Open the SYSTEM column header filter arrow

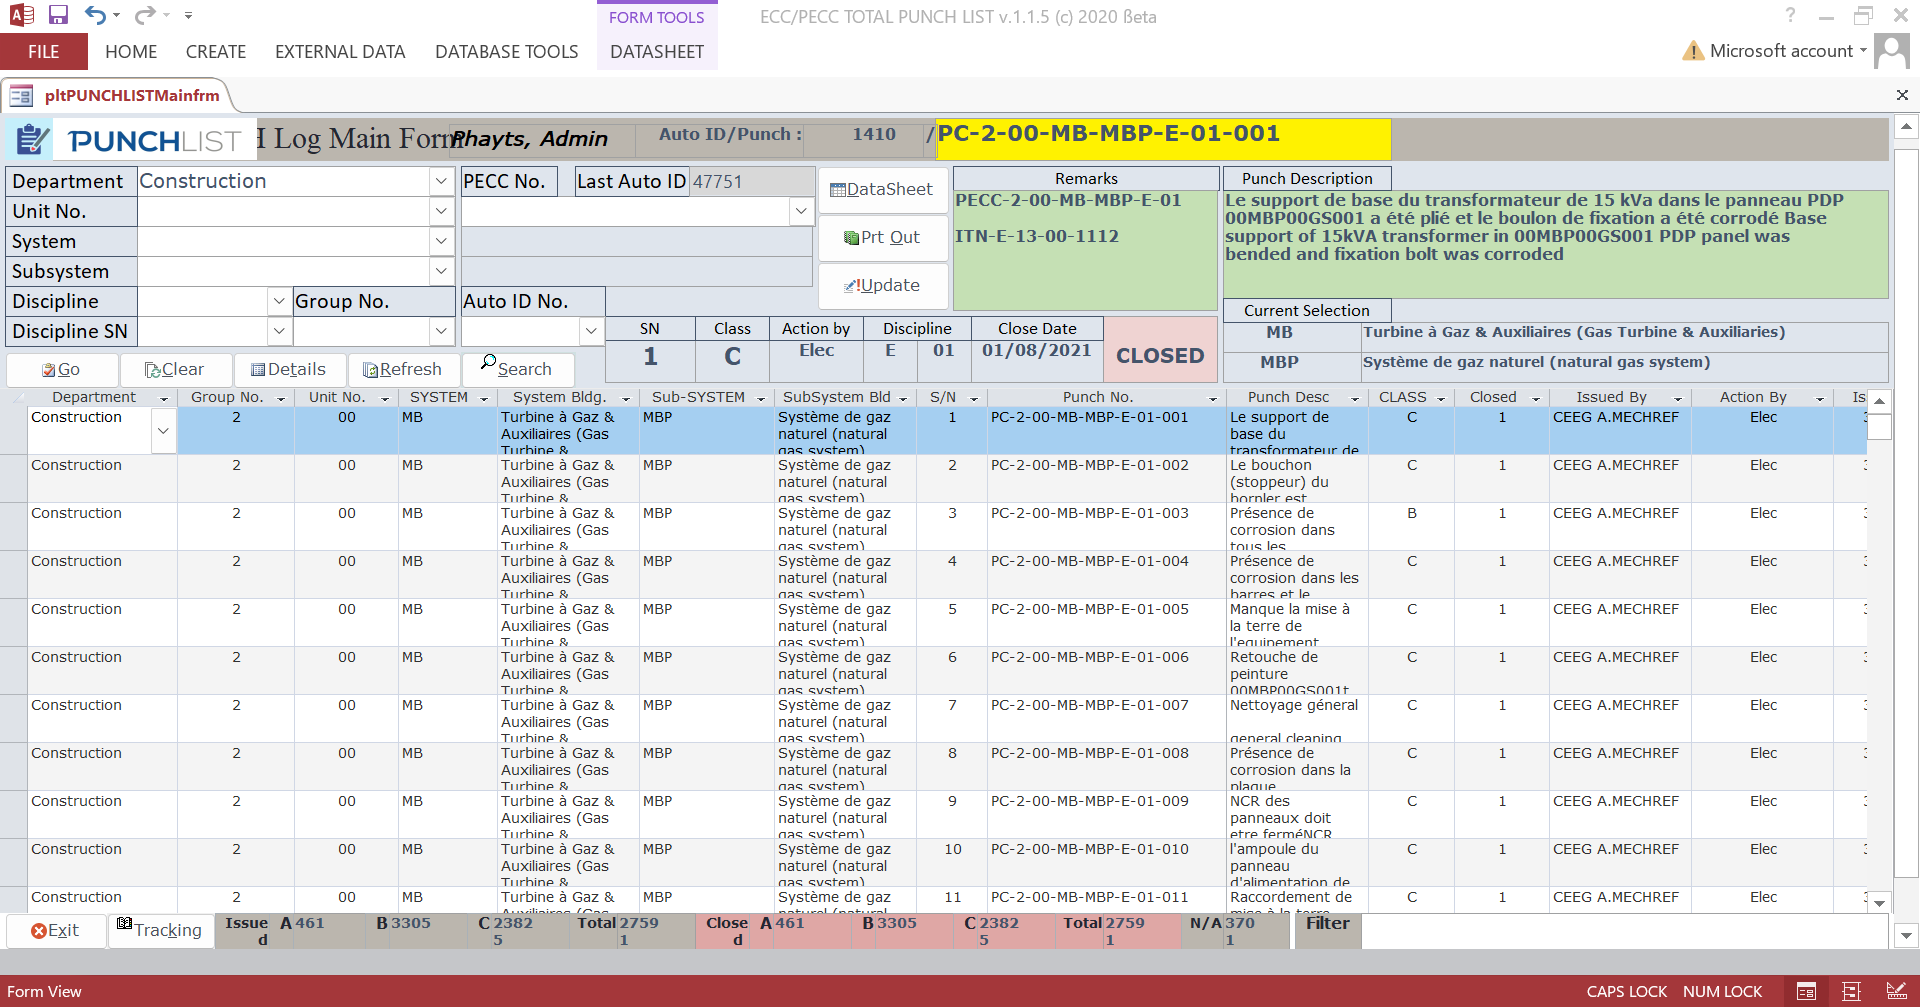pyautogui.click(x=484, y=398)
